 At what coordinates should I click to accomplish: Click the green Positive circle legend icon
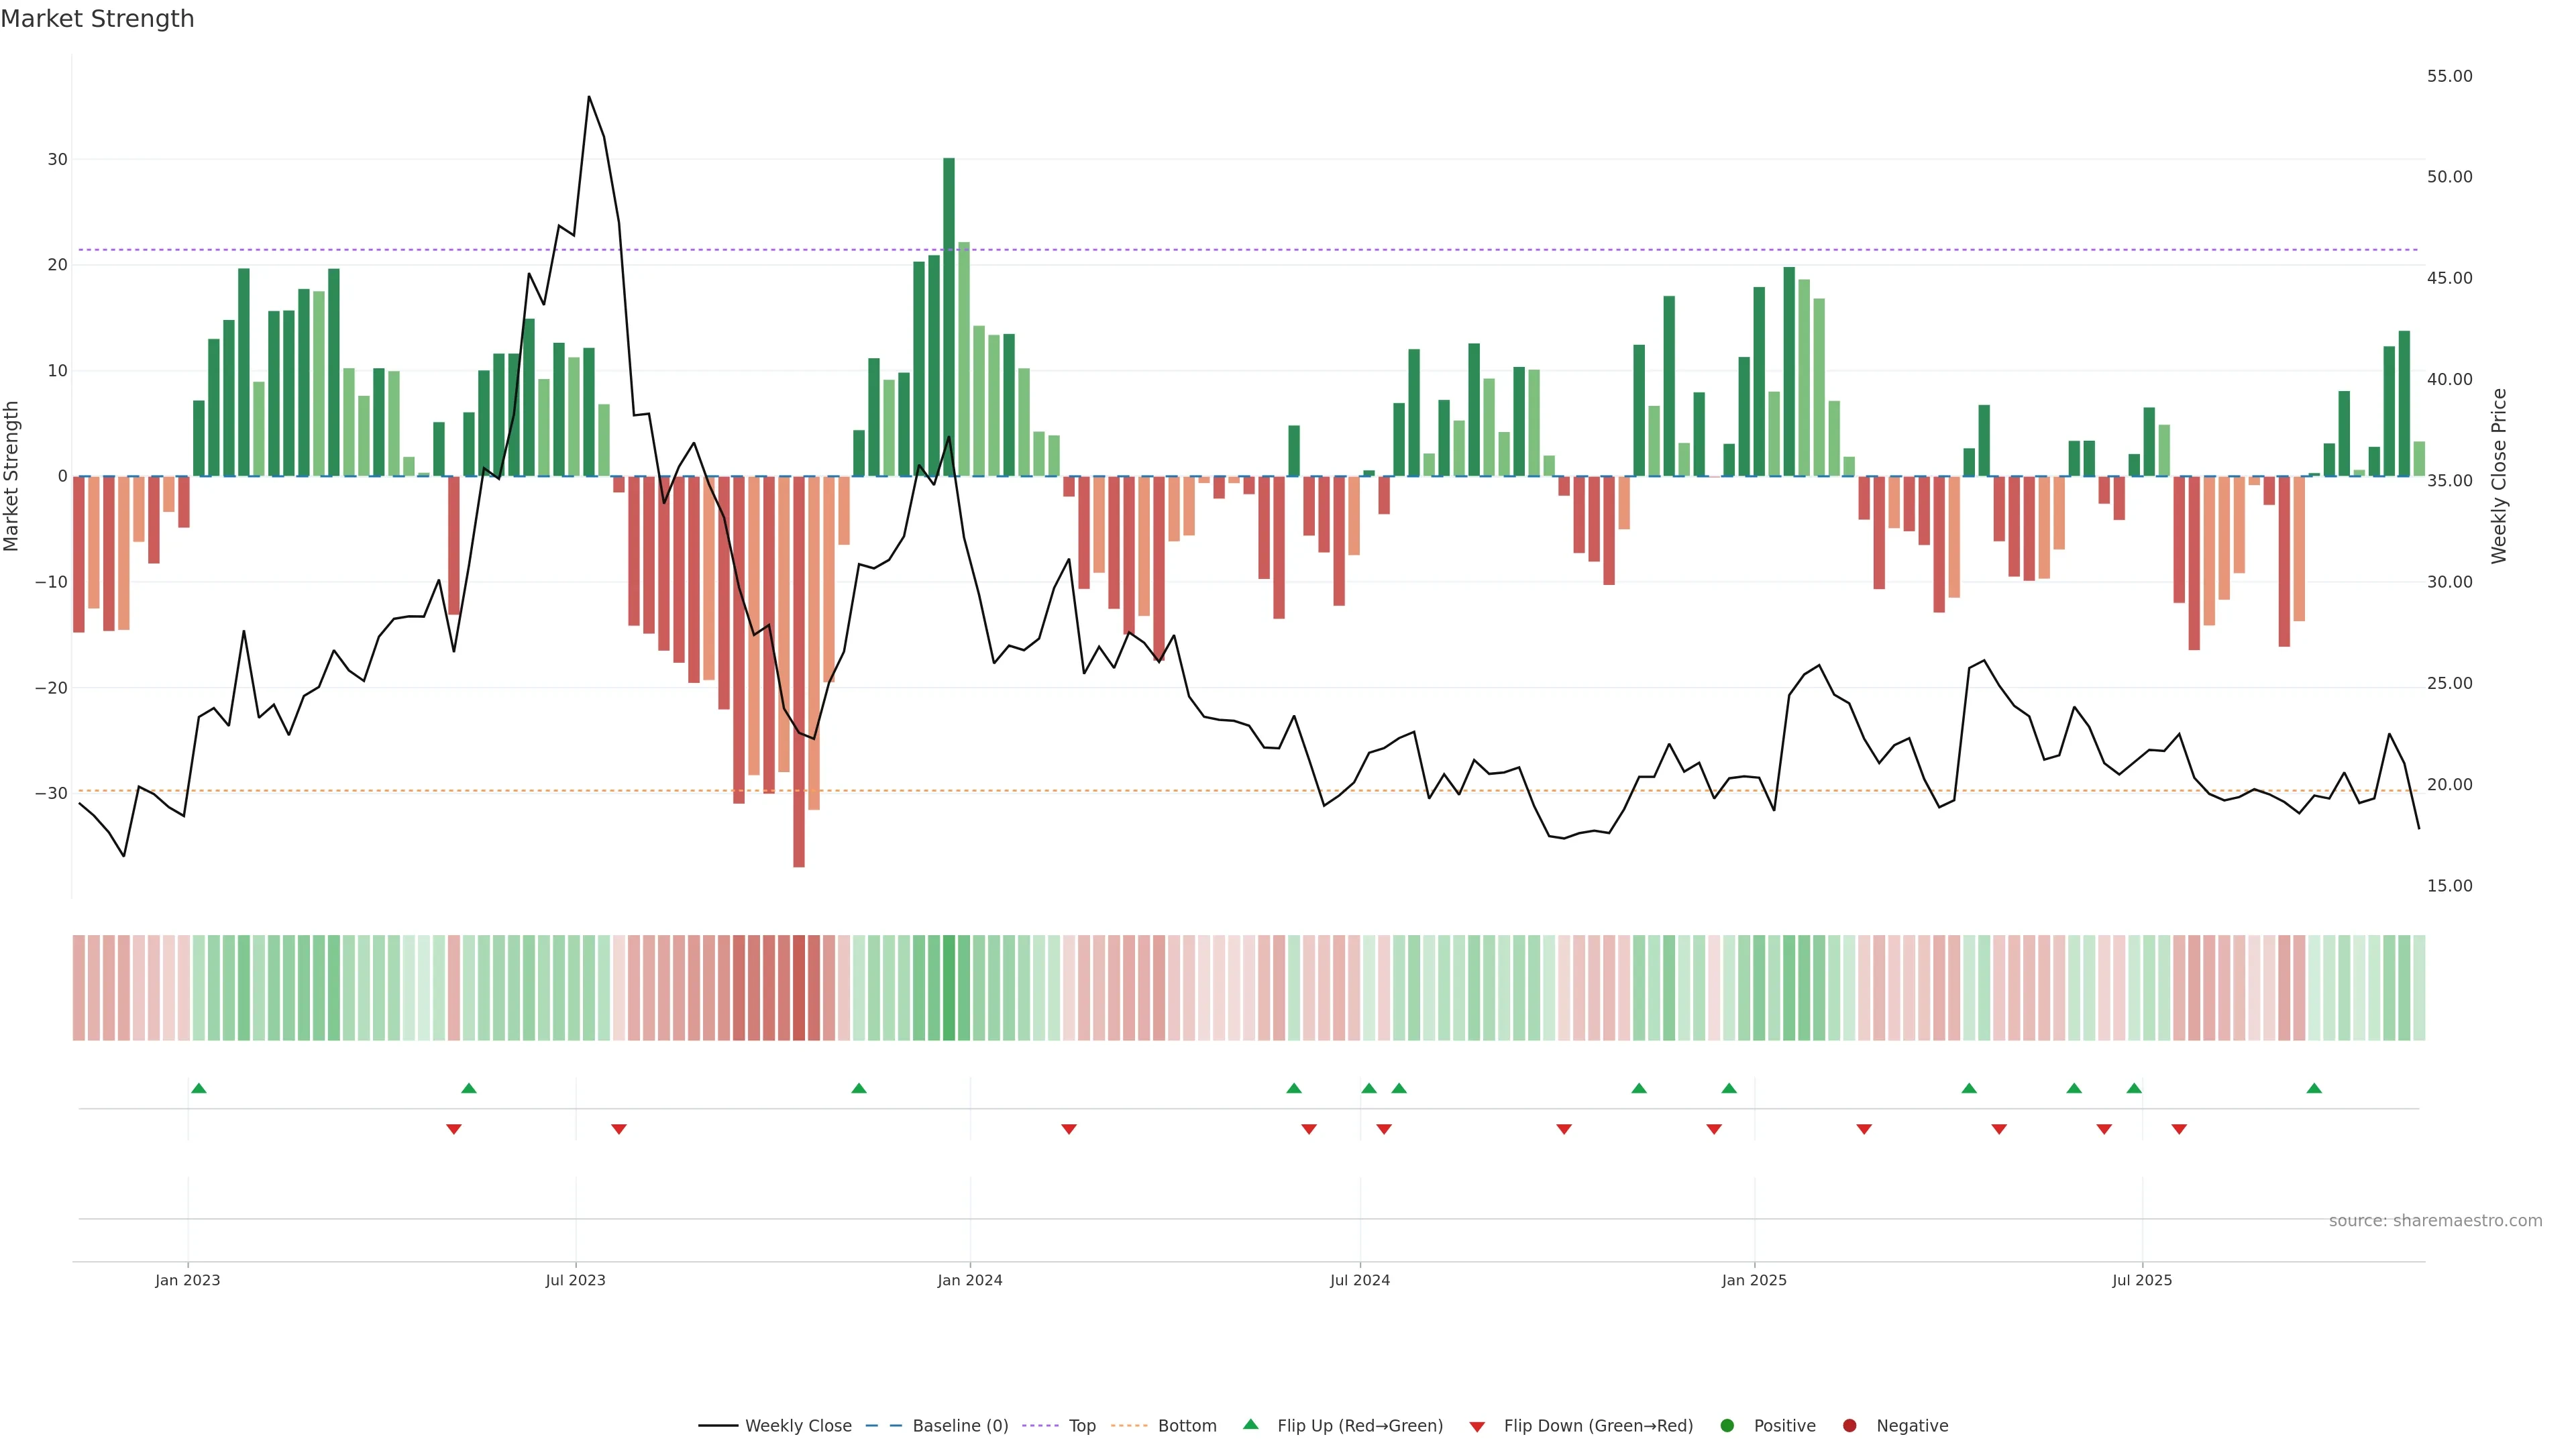(1727, 1426)
